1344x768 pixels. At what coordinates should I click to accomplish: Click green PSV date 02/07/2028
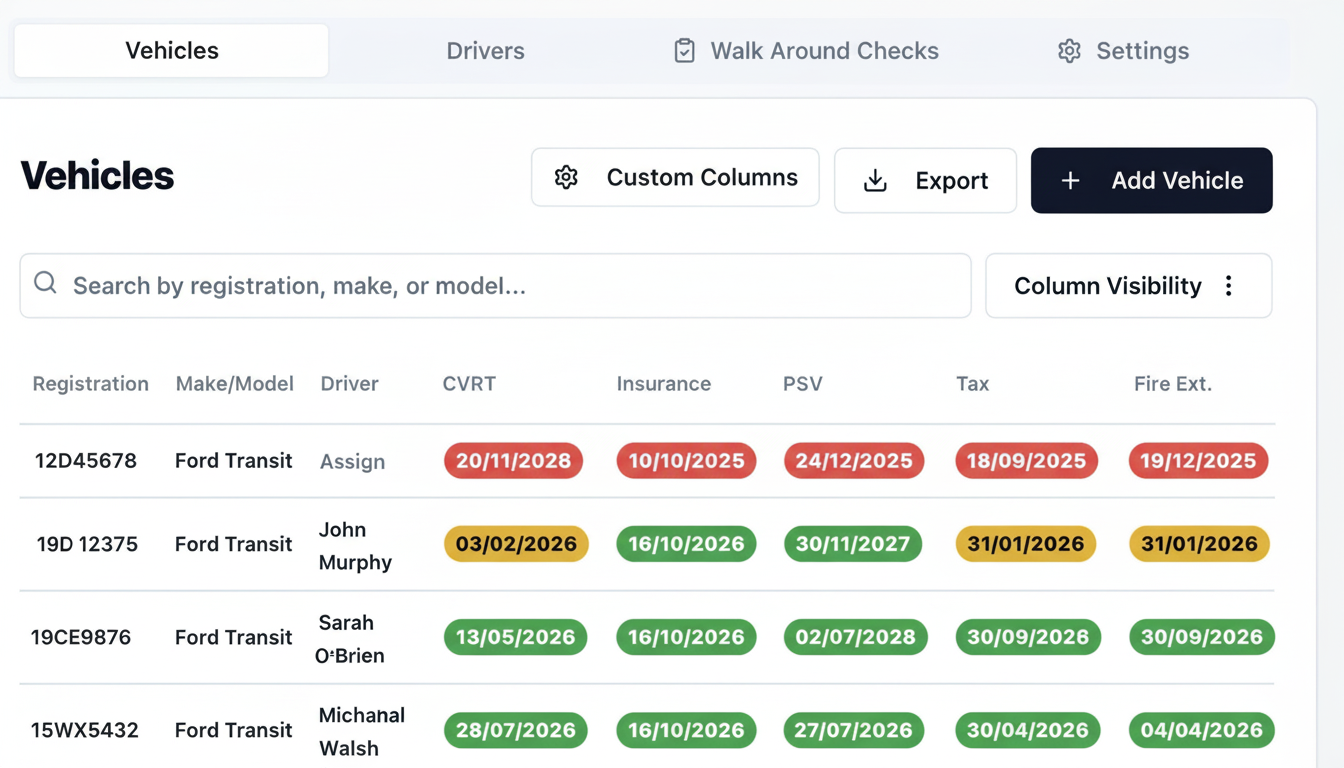click(855, 637)
